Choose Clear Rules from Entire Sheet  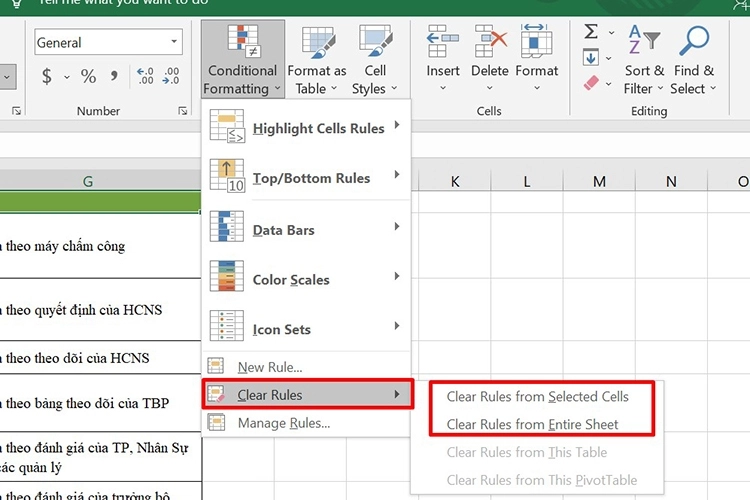coord(532,424)
